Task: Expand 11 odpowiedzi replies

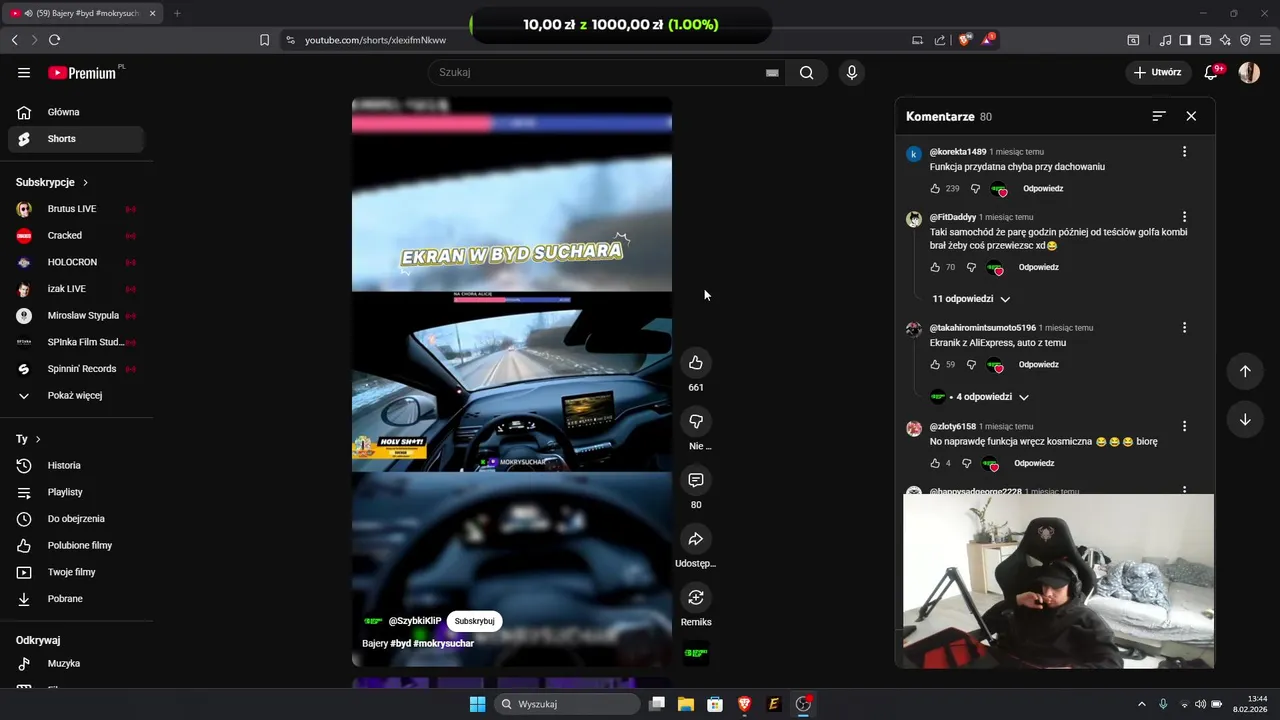Action: click(972, 299)
